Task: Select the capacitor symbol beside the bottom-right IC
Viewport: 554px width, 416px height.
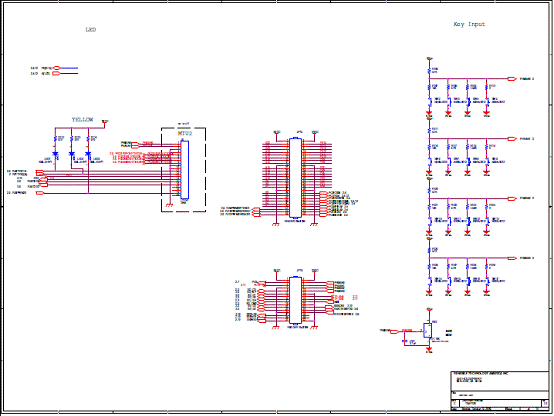Action: pos(405,341)
